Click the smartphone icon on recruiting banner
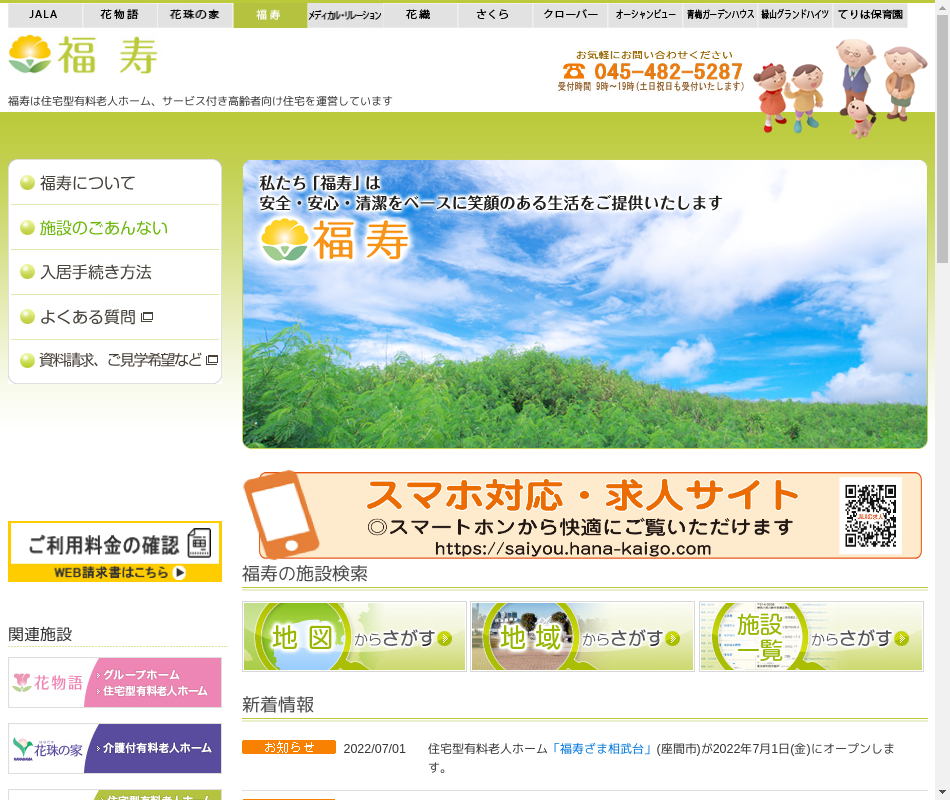 click(x=280, y=515)
